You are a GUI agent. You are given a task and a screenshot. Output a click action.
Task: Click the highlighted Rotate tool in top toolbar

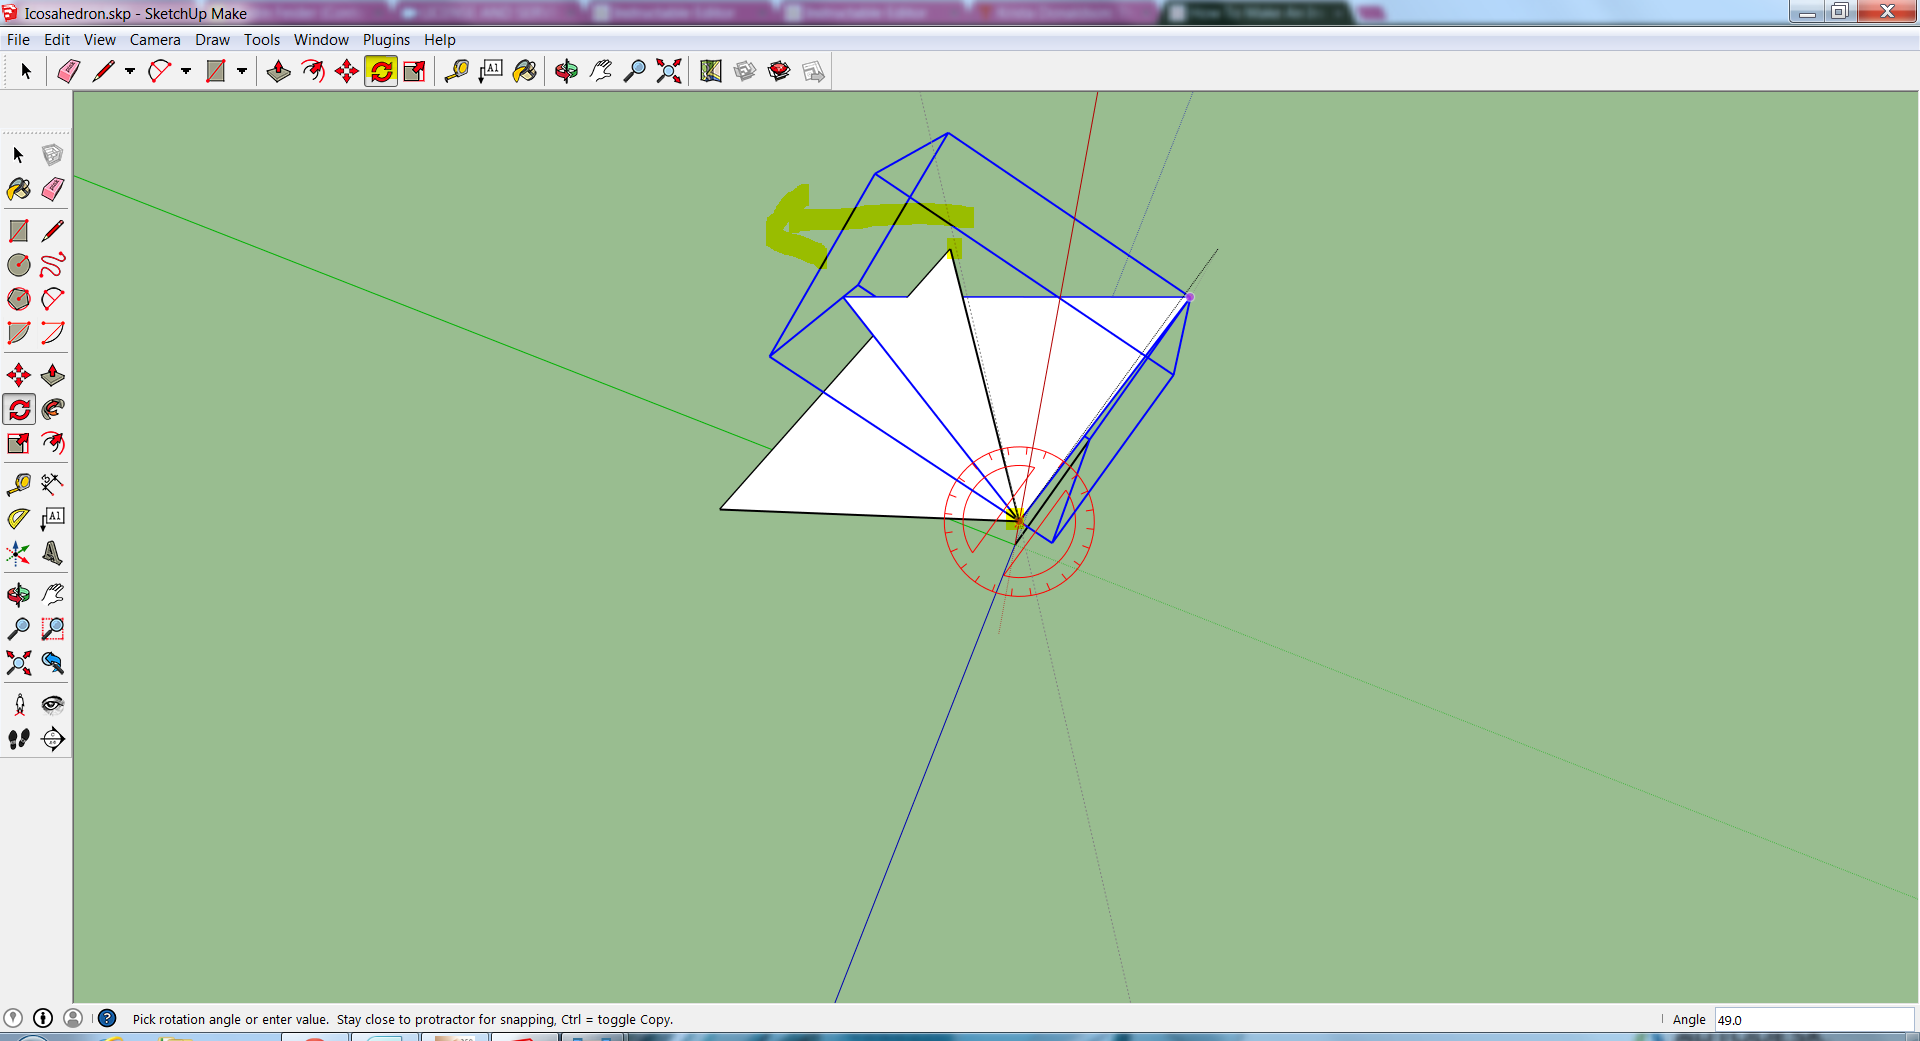(381, 71)
